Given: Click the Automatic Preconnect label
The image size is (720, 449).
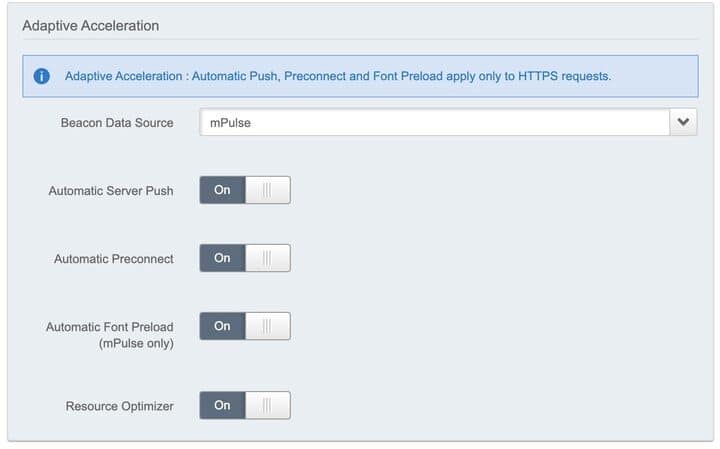Looking at the screenshot, I should 114,259.
